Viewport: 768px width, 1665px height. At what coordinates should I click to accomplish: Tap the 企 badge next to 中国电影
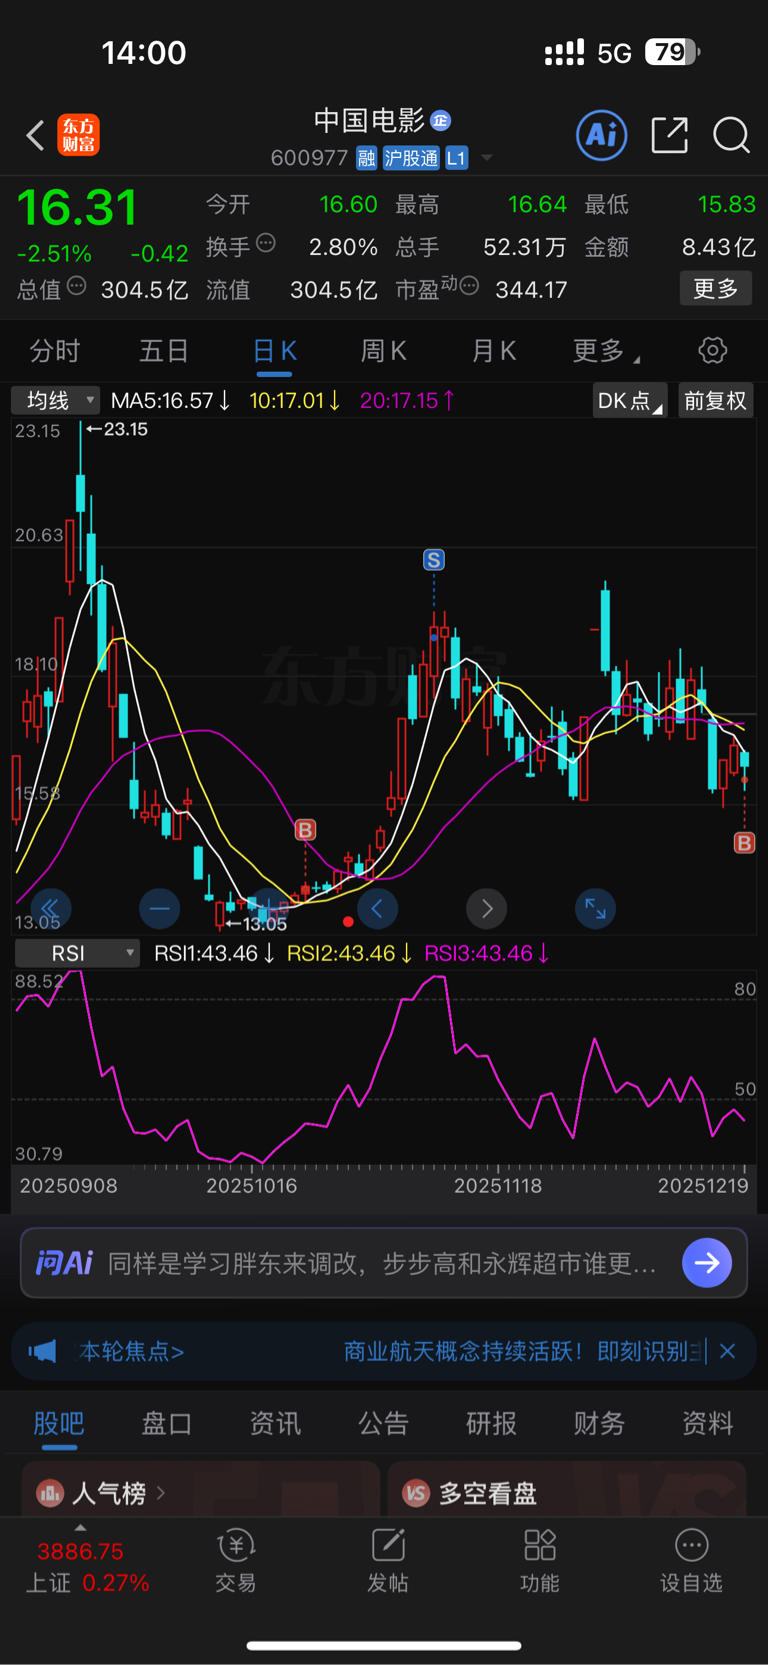(441, 121)
